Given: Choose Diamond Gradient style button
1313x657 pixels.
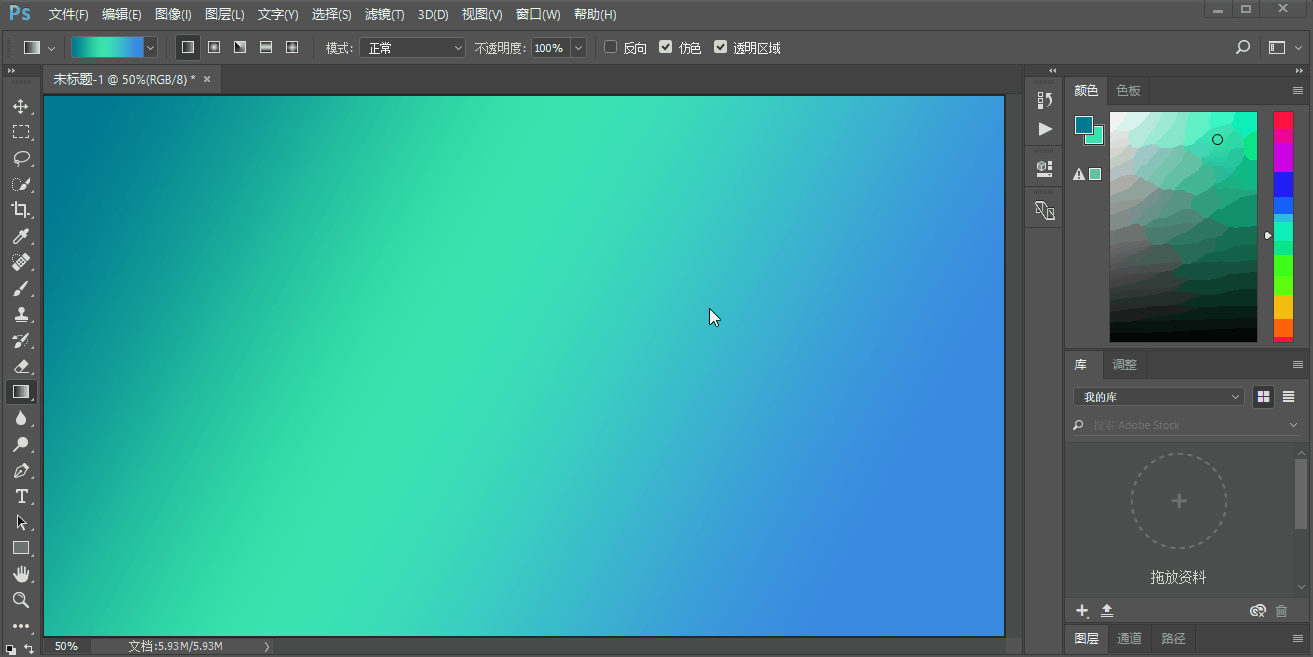Looking at the screenshot, I should click(x=292, y=47).
